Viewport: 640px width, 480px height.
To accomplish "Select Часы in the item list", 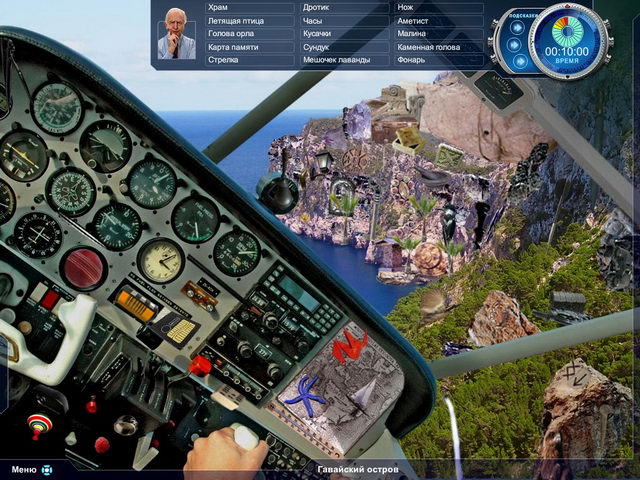I will [313, 21].
